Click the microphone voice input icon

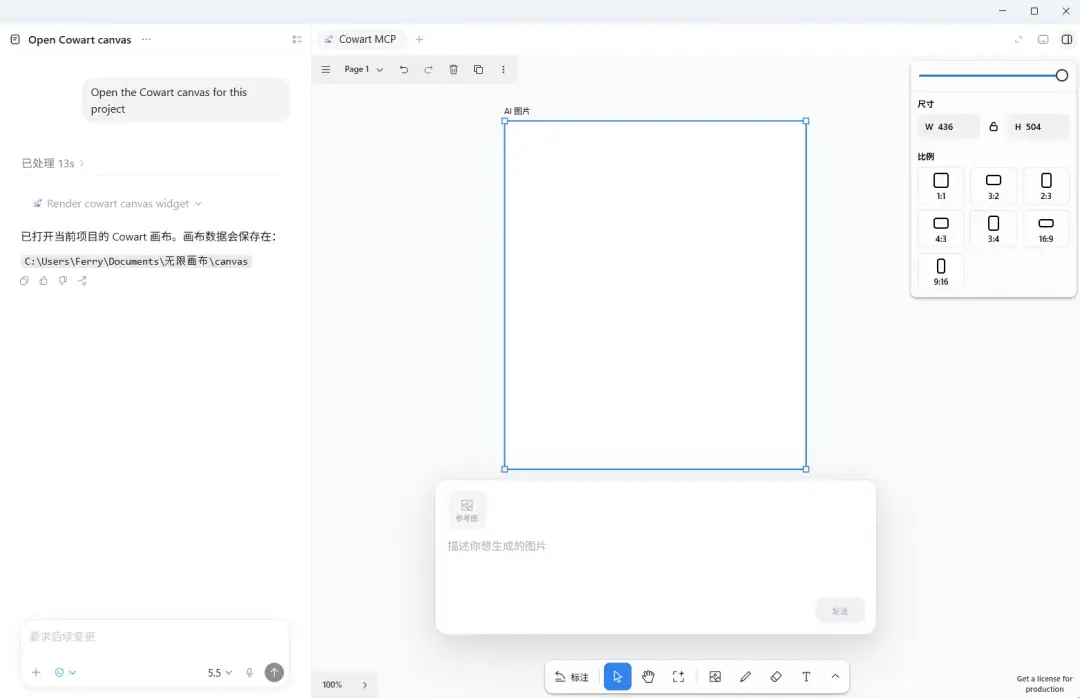point(249,673)
